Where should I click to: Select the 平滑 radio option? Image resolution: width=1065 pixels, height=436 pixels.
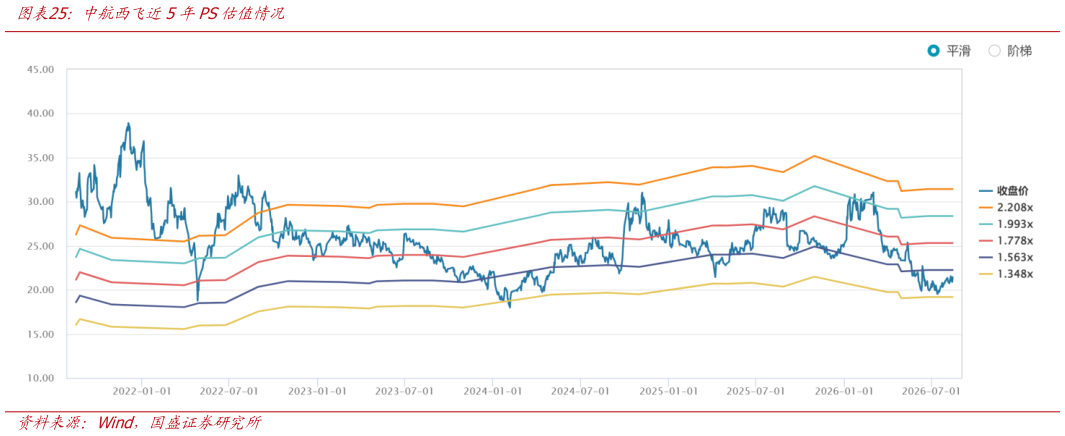click(x=950, y=51)
